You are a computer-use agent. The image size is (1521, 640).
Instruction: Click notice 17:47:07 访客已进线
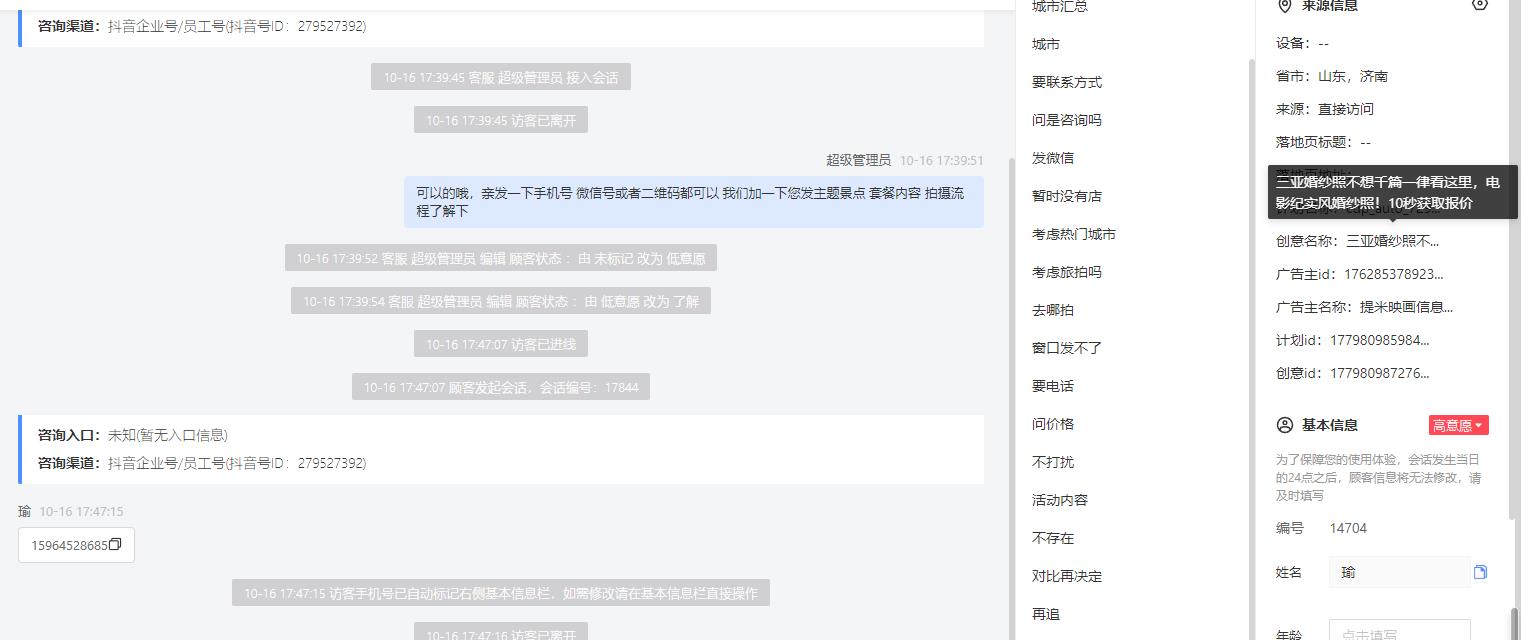(501, 344)
